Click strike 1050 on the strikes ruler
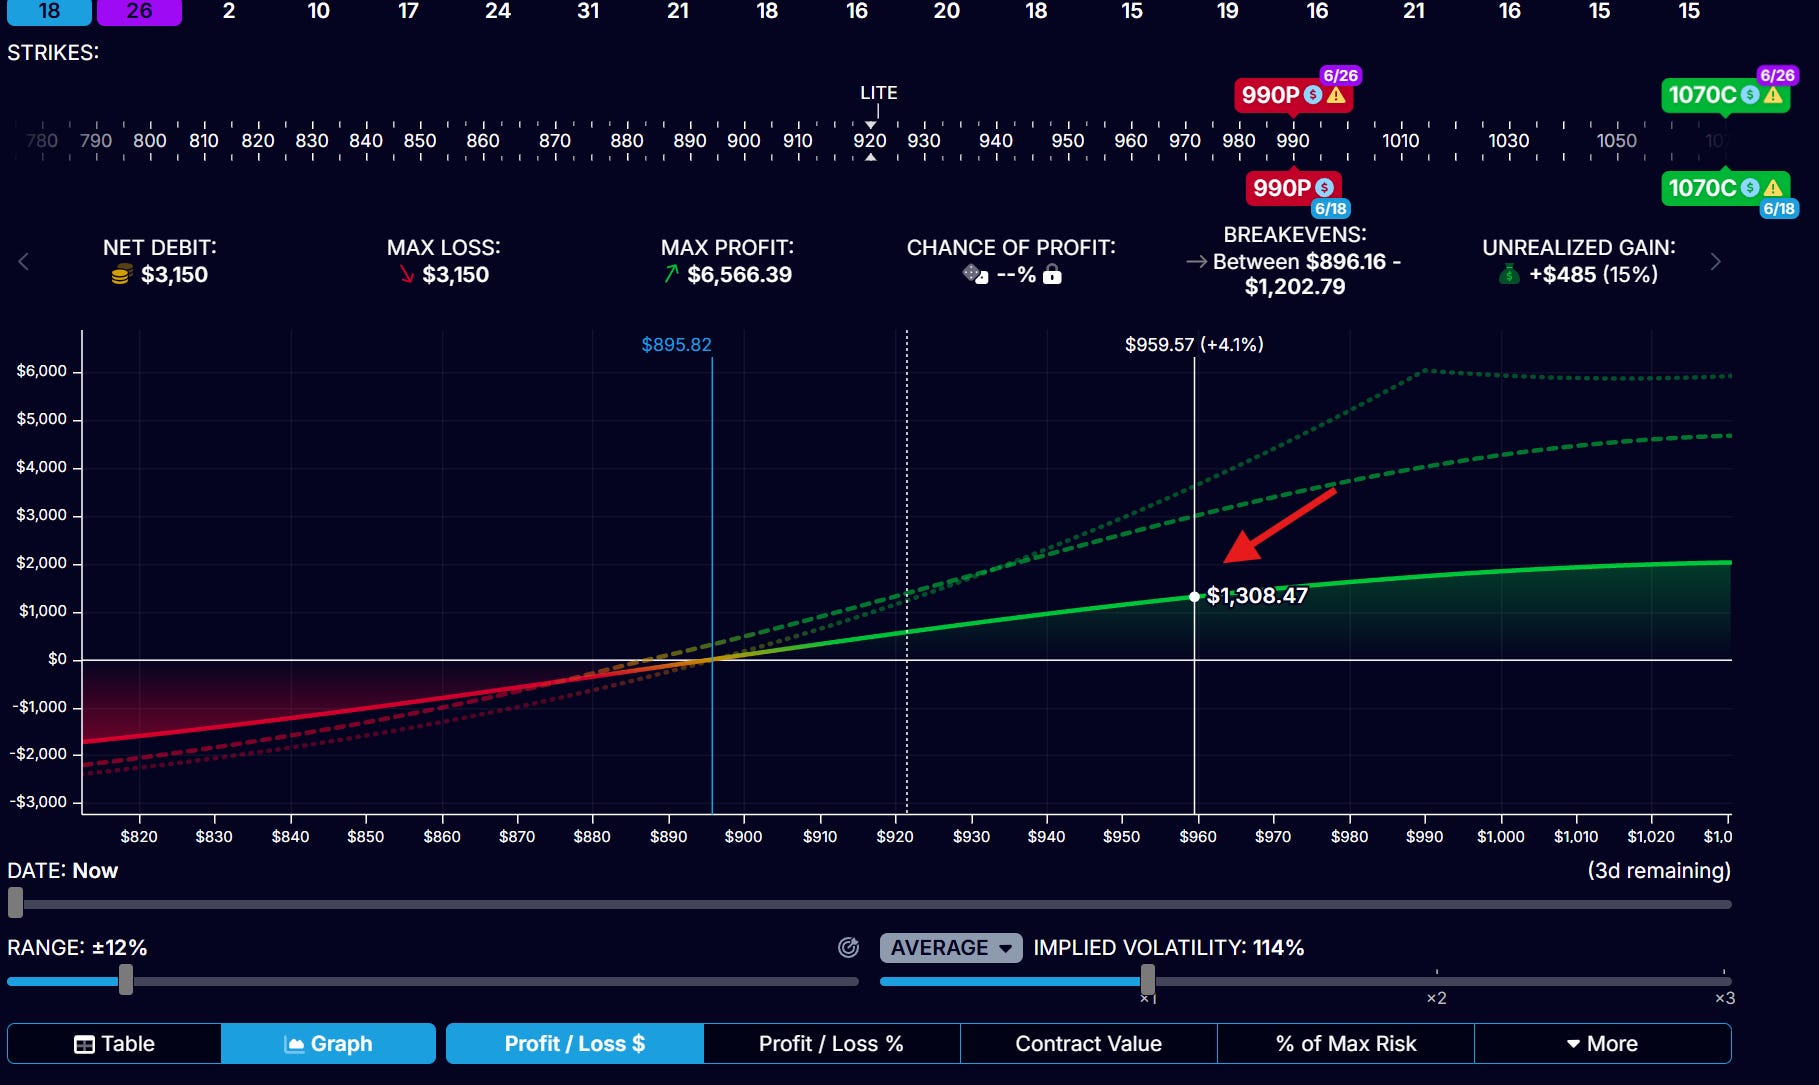Image resolution: width=1819 pixels, height=1085 pixels. 1617,140
